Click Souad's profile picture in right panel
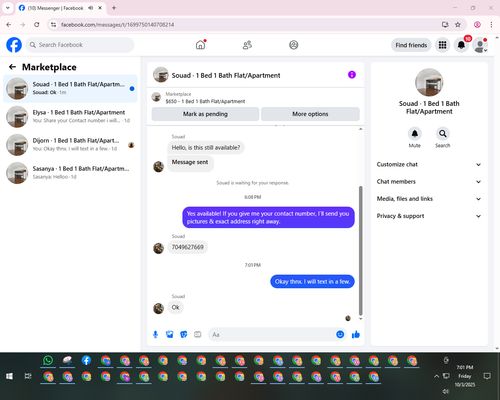 (x=429, y=82)
